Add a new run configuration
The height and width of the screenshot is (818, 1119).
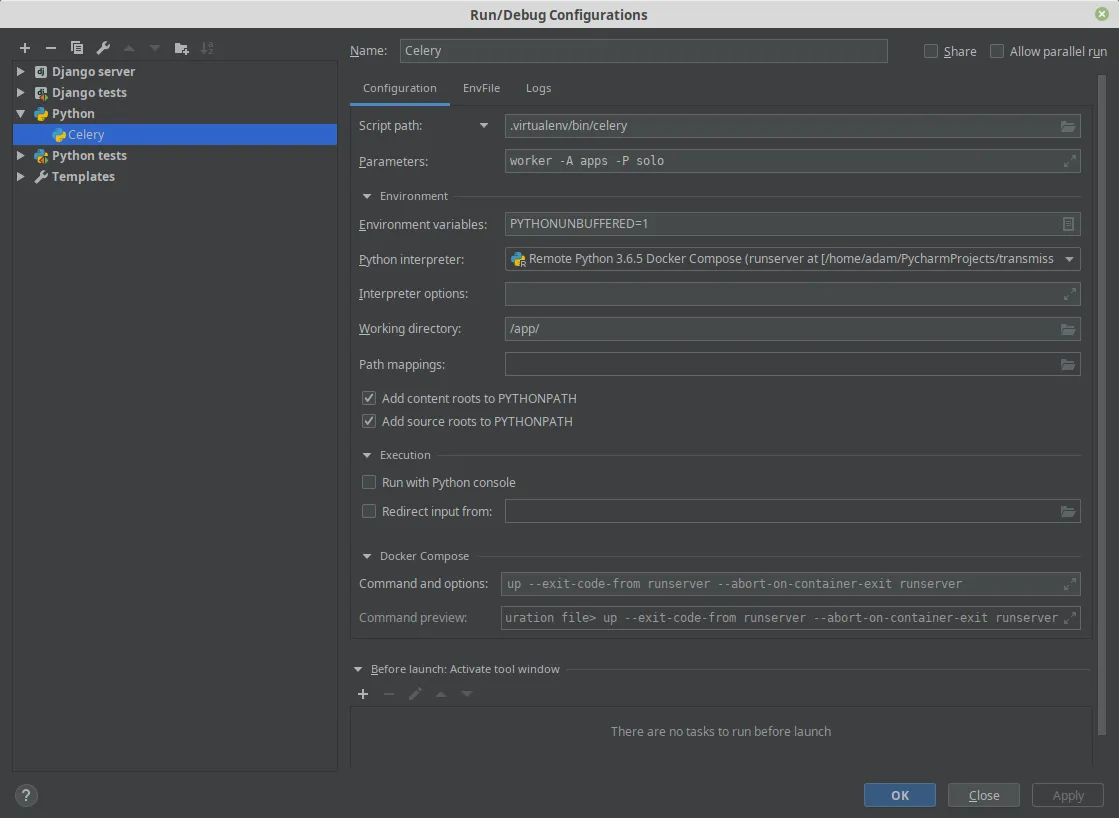tap(25, 48)
